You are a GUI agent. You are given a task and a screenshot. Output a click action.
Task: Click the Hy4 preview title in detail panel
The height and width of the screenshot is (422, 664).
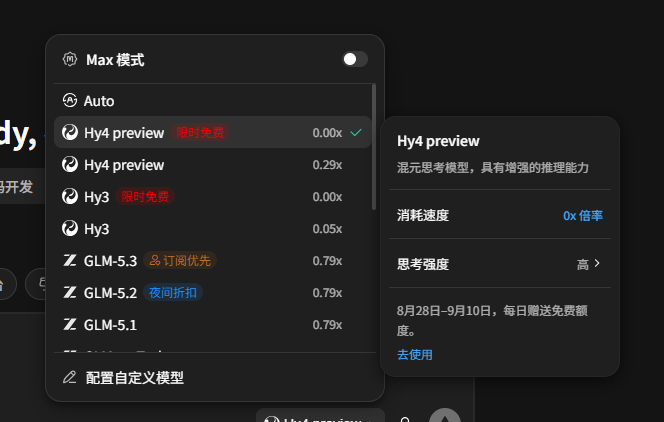click(438, 141)
